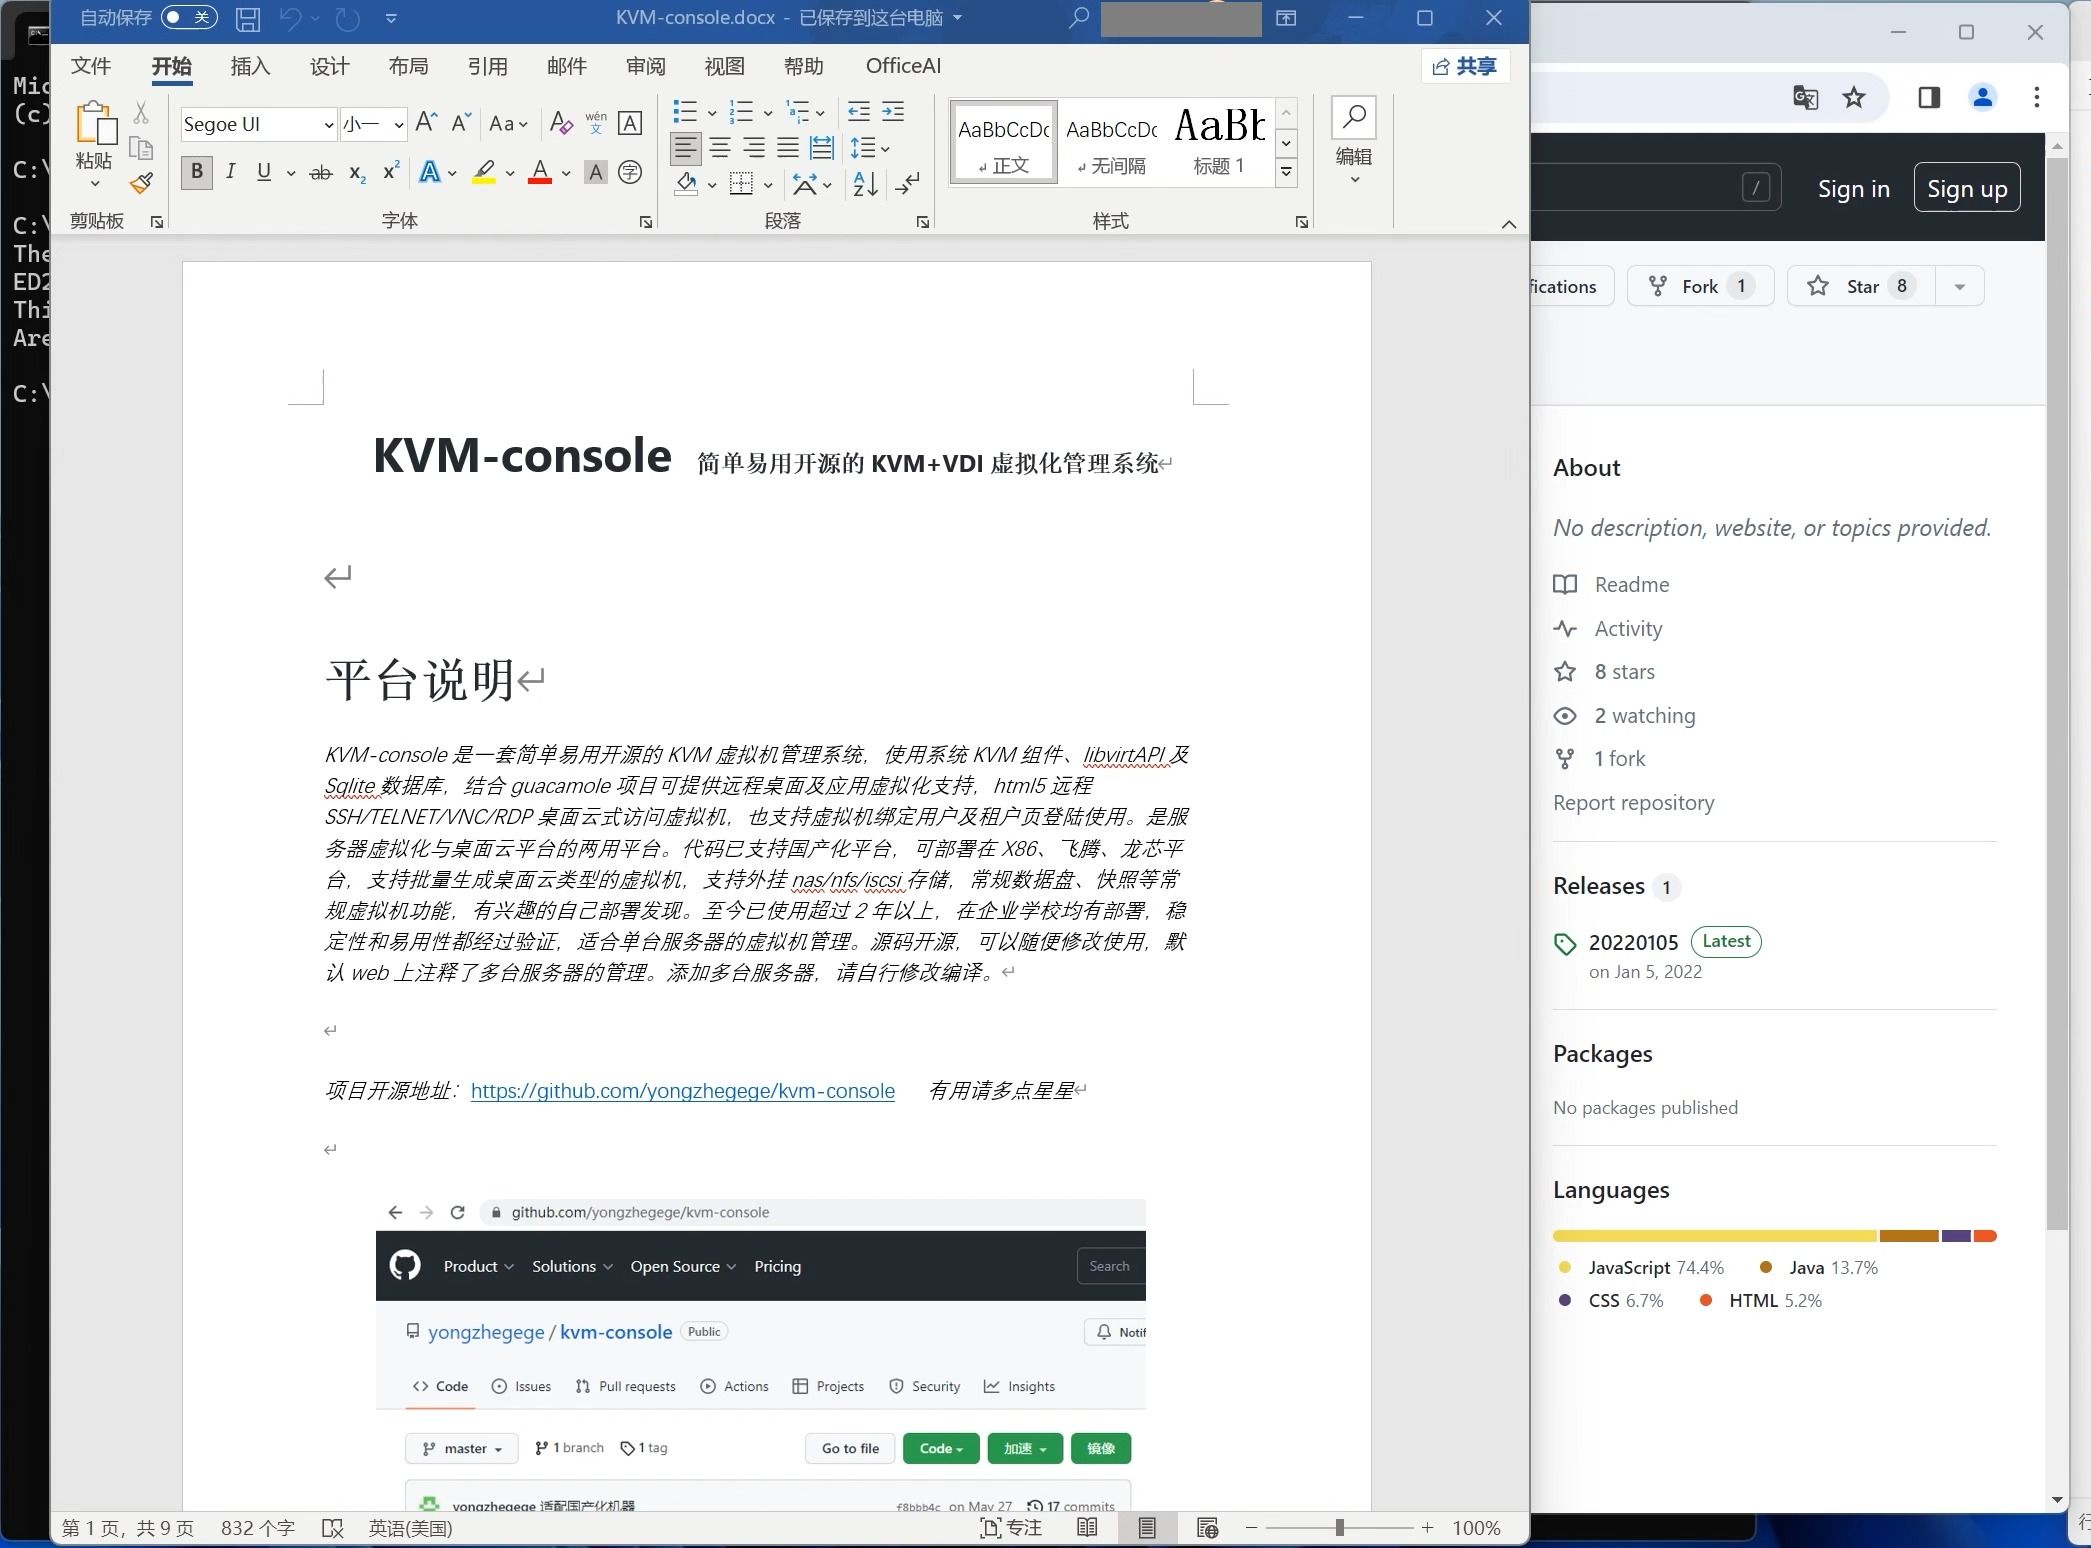Image resolution: width=2091 pixels, height=1548 pixels.
Task: Click the yellow text highlight color button
Action: [484, 172]
